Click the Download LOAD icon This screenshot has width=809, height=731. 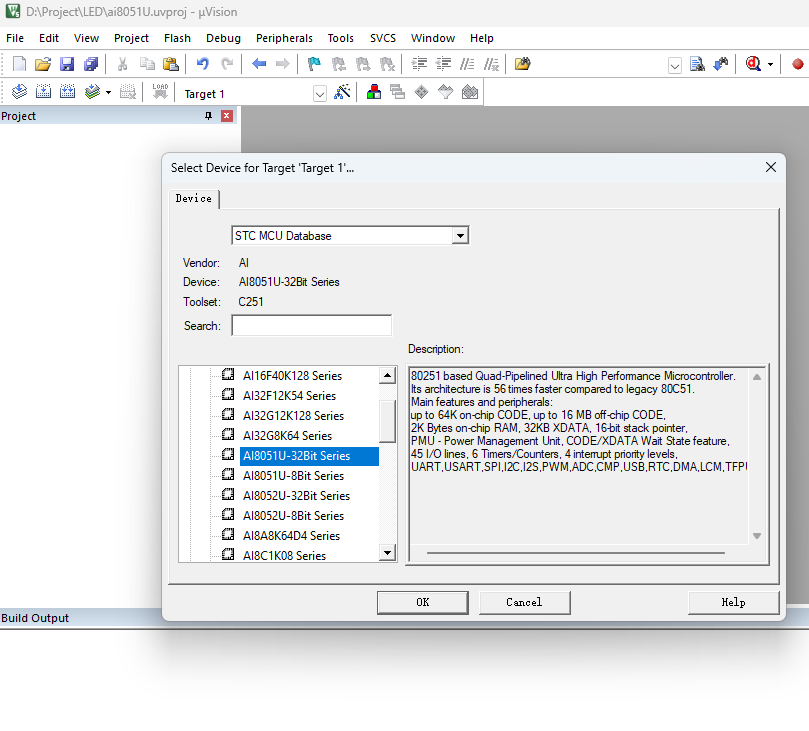click(160, 92)
